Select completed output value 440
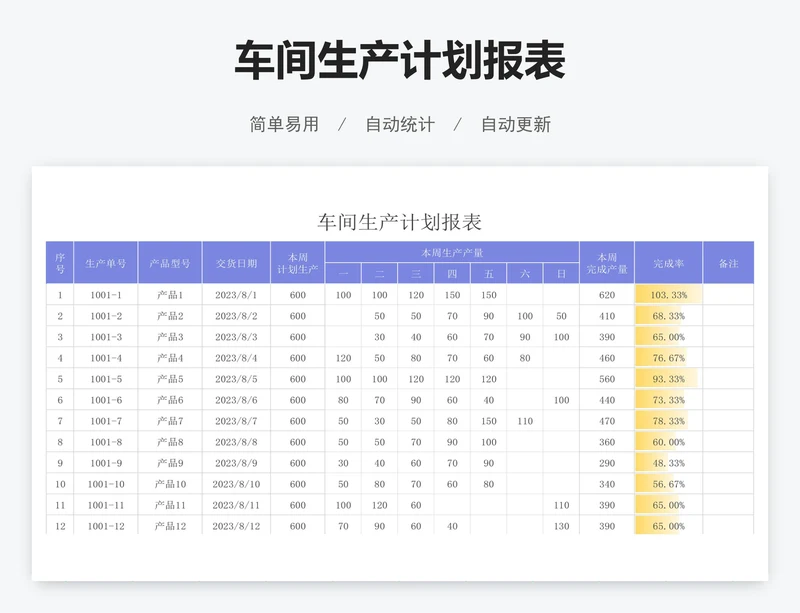 pos(607,400)
